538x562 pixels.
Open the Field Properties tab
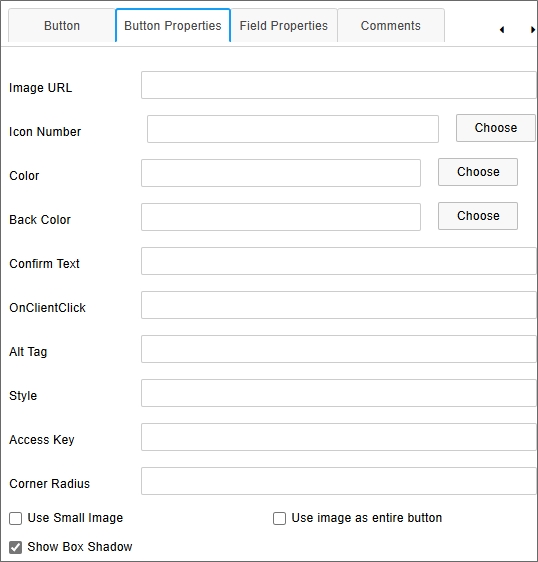click(284, 26)
